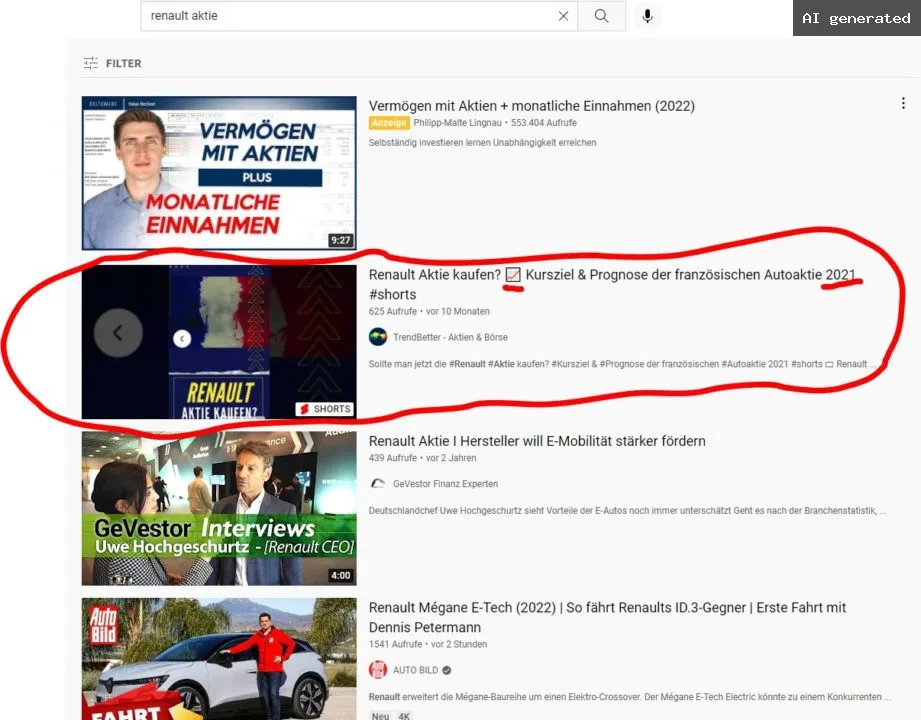Open the AUTO BILD channel avatar
The image size is (921, 720).
pyautogui.click(x=378, y=670)
